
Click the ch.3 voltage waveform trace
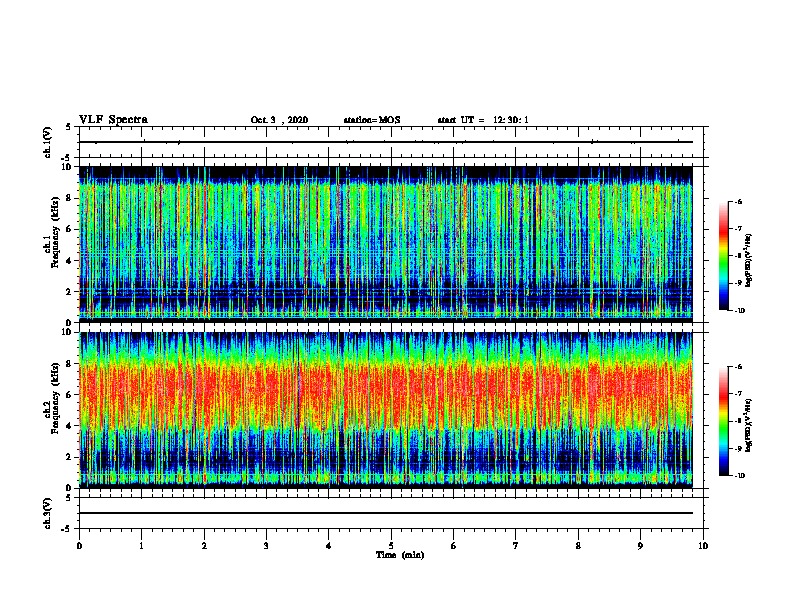[x=386, y=513]
